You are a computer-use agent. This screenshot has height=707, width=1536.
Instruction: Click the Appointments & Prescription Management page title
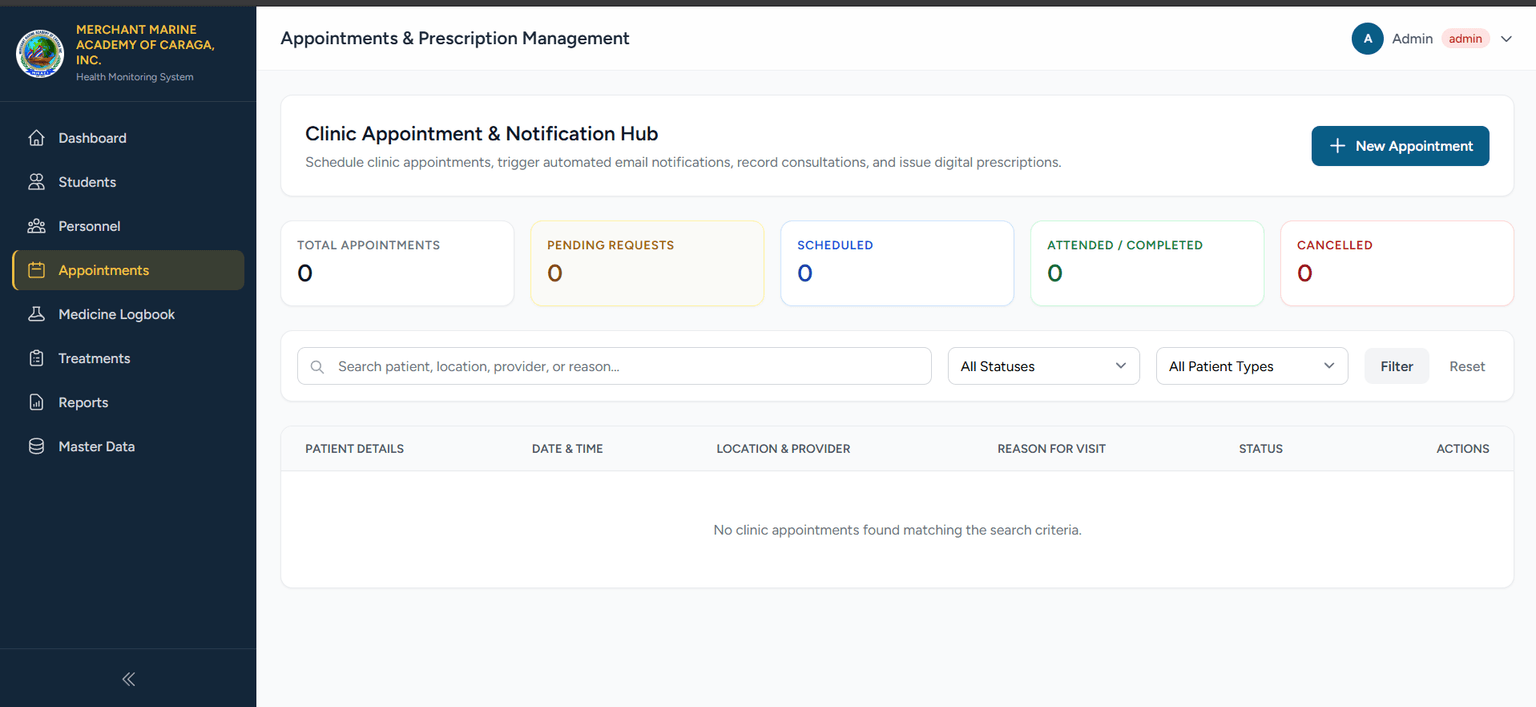pos(455,38)
